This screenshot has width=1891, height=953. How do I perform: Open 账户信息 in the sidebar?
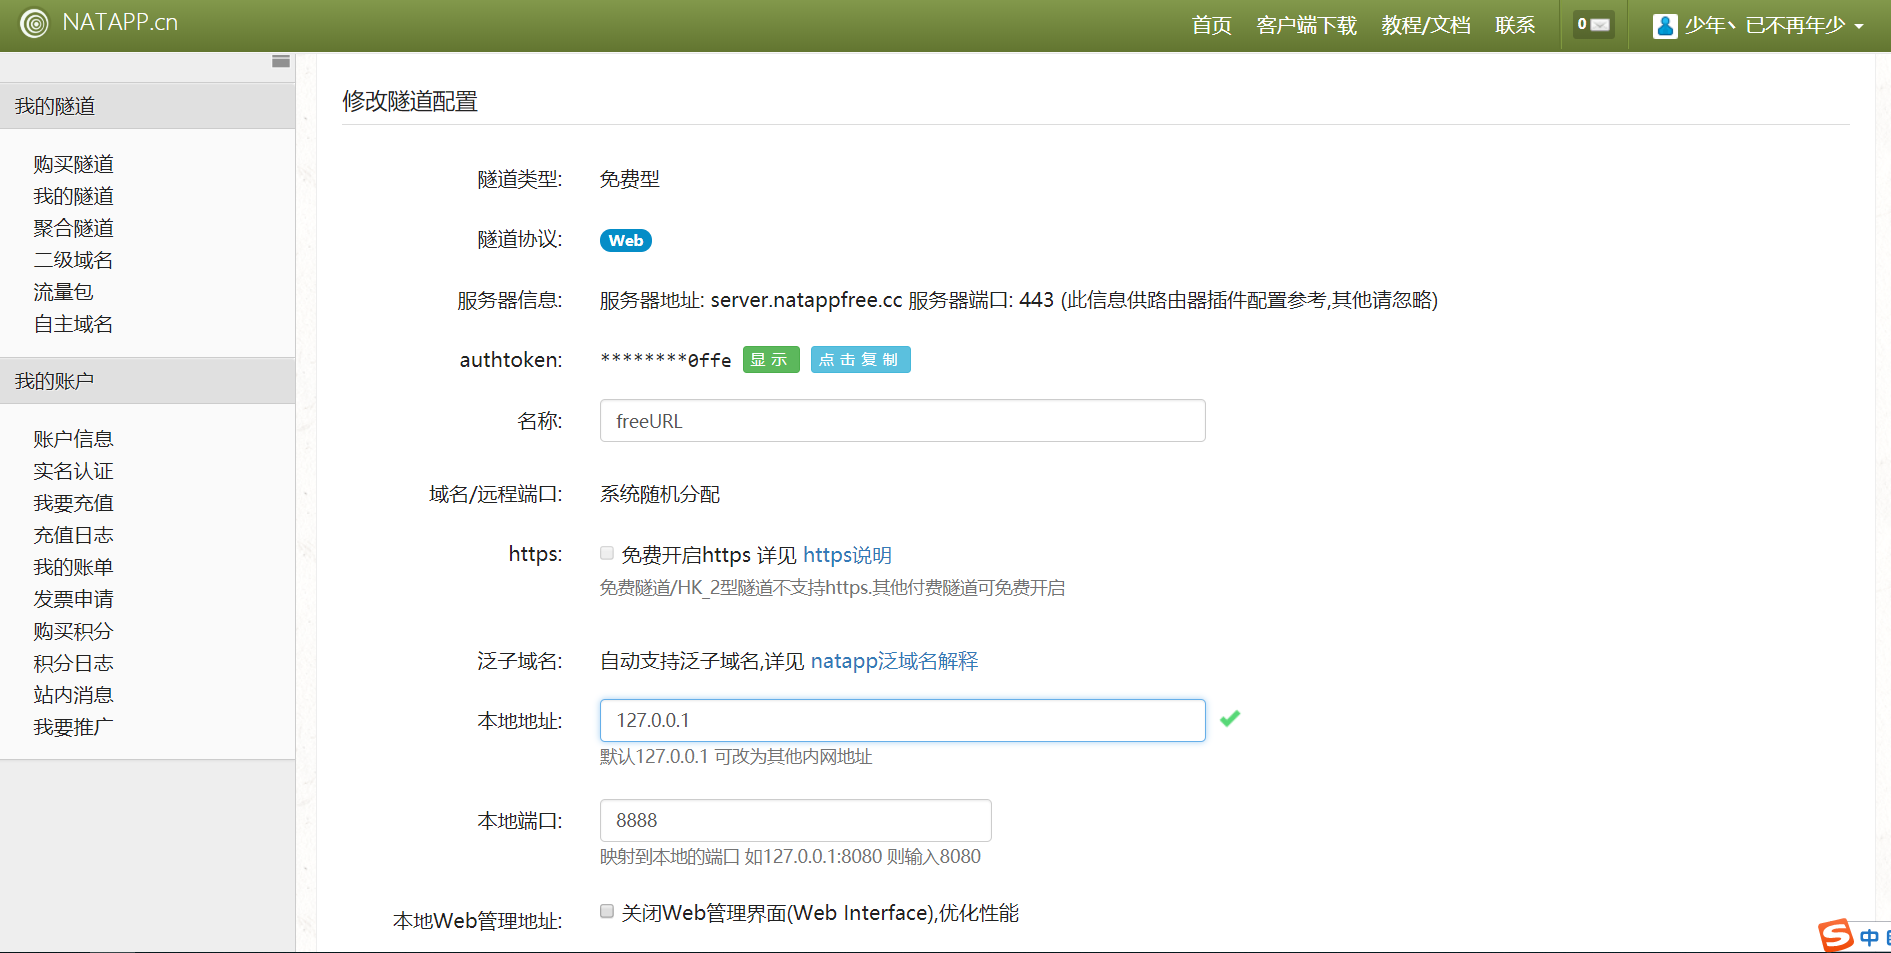point(73,439)
